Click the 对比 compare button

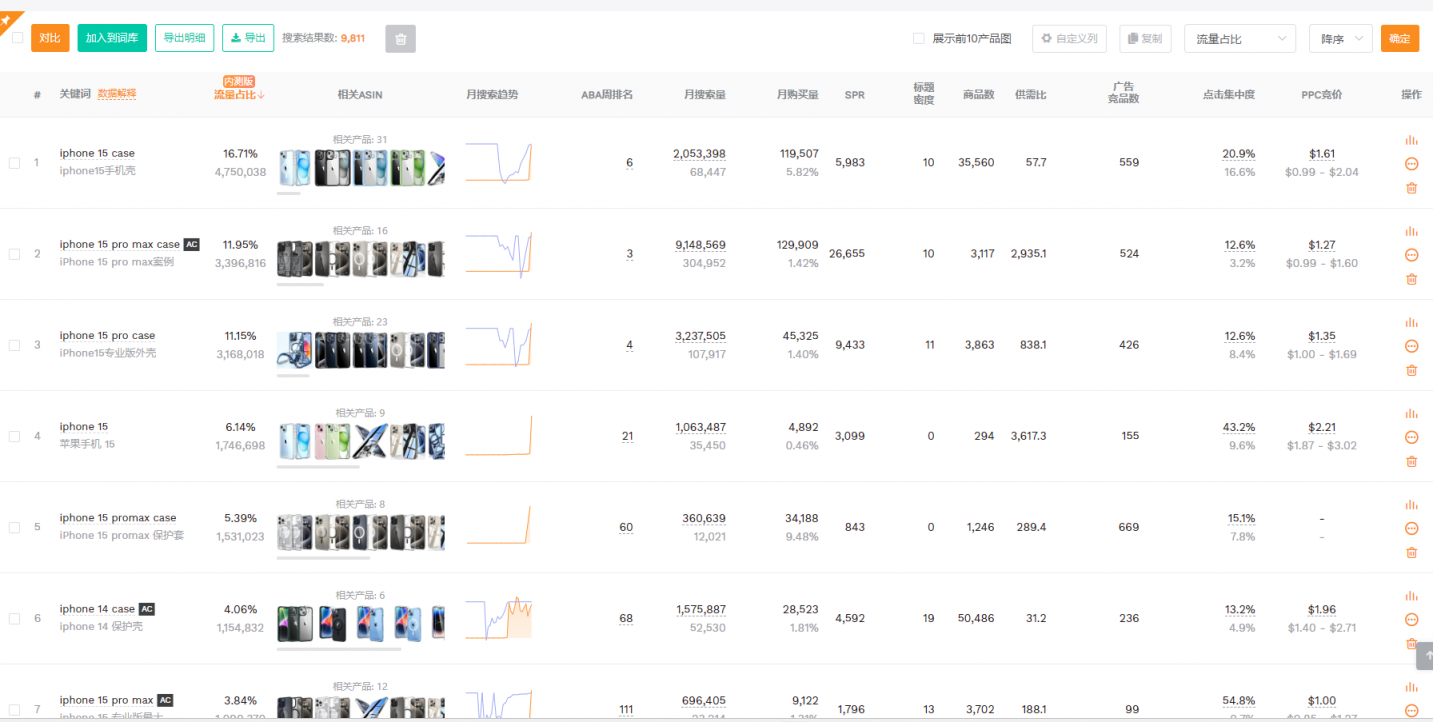[50, 38]
